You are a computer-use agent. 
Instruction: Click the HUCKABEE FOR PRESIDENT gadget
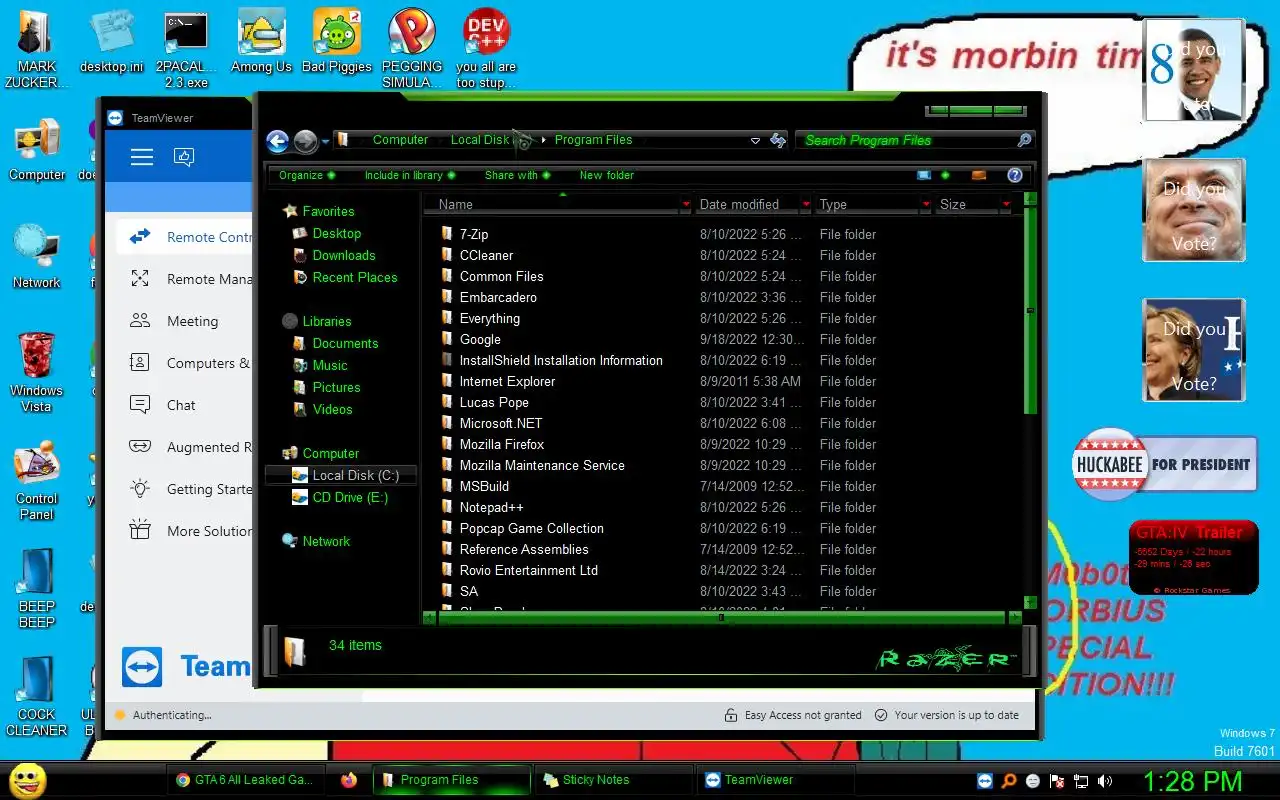point(1164,464)
